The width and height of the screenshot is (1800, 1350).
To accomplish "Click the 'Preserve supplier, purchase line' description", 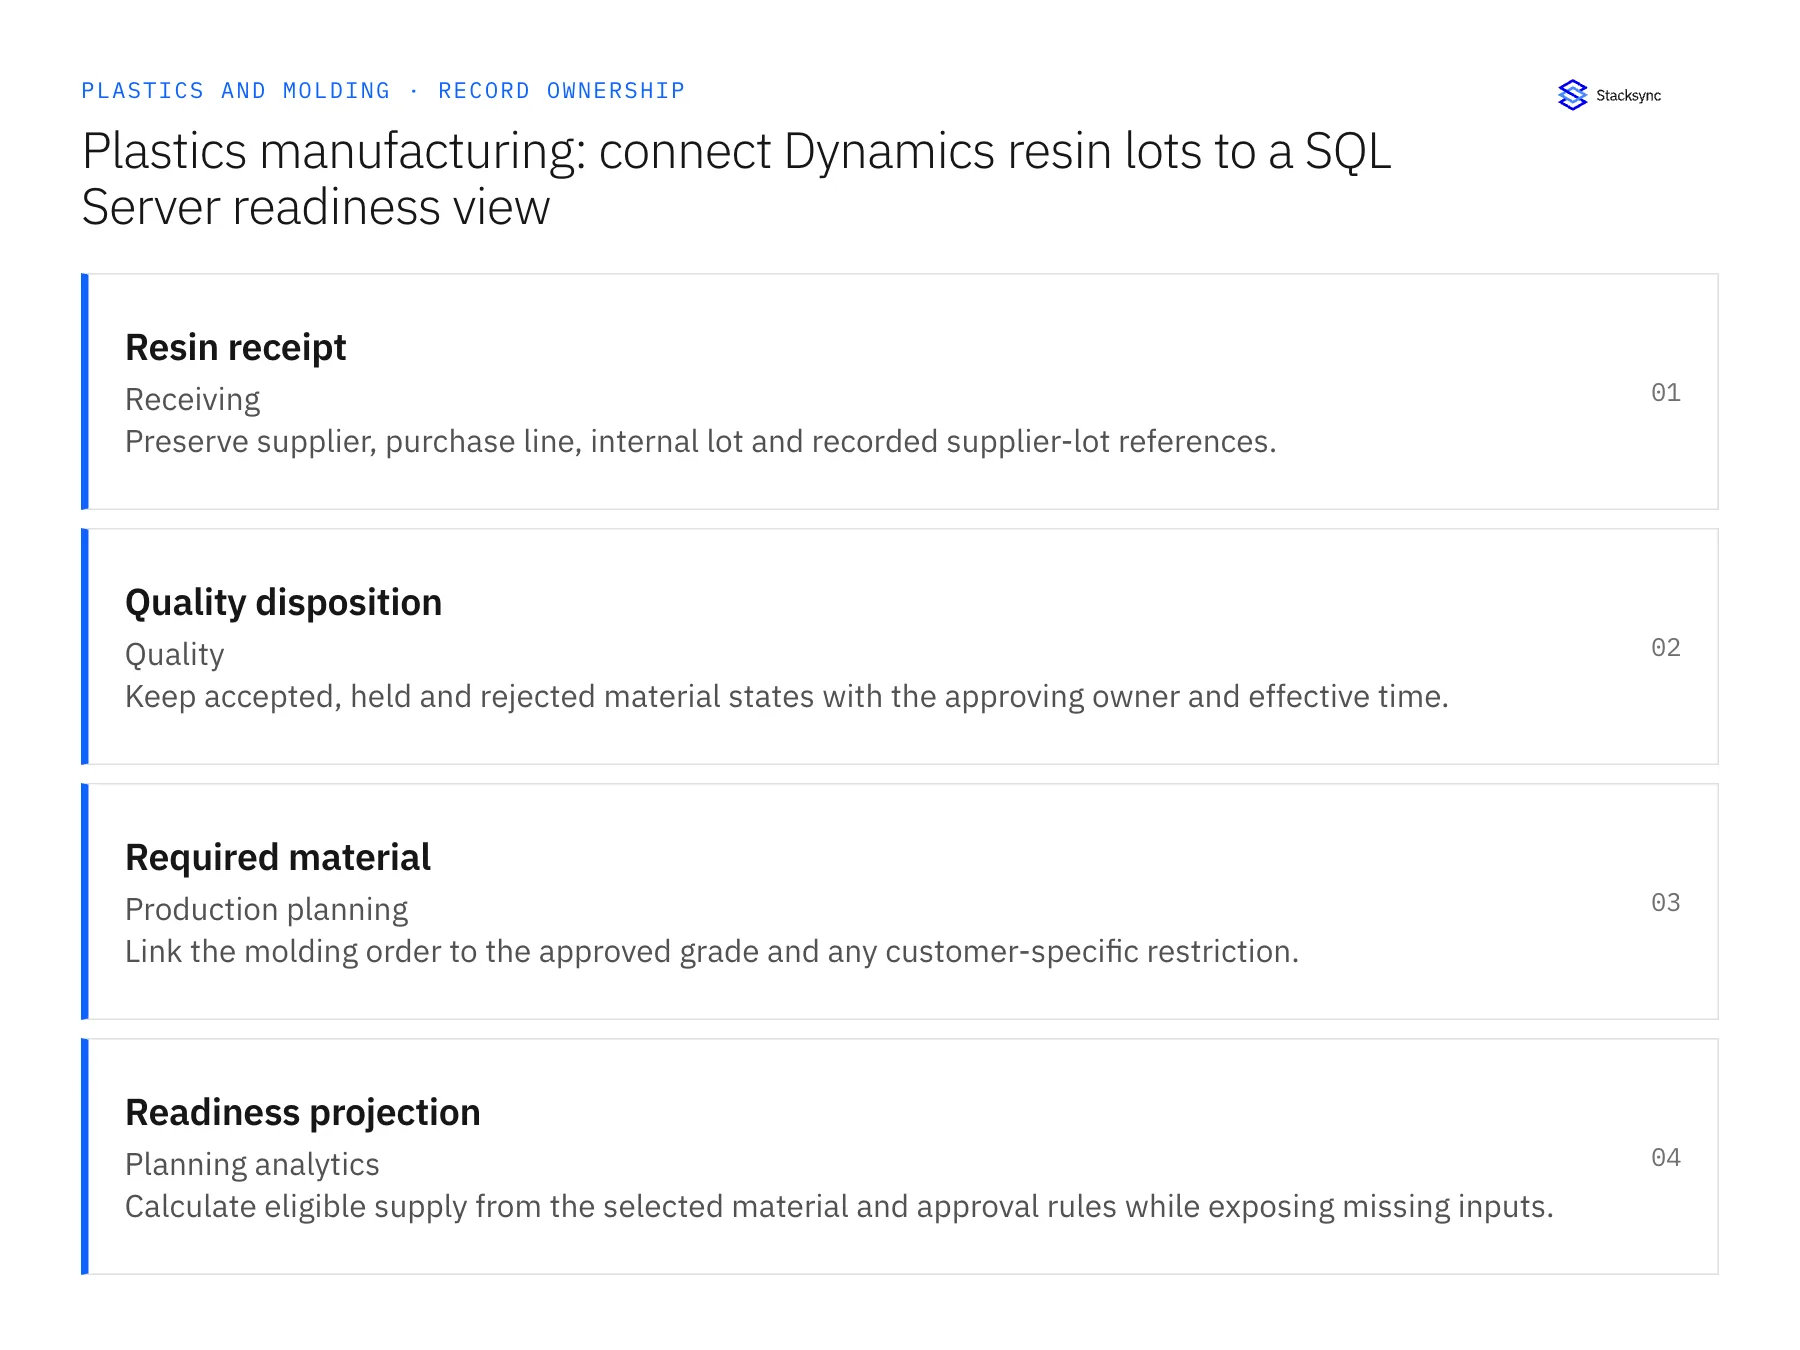I will 701,441.
